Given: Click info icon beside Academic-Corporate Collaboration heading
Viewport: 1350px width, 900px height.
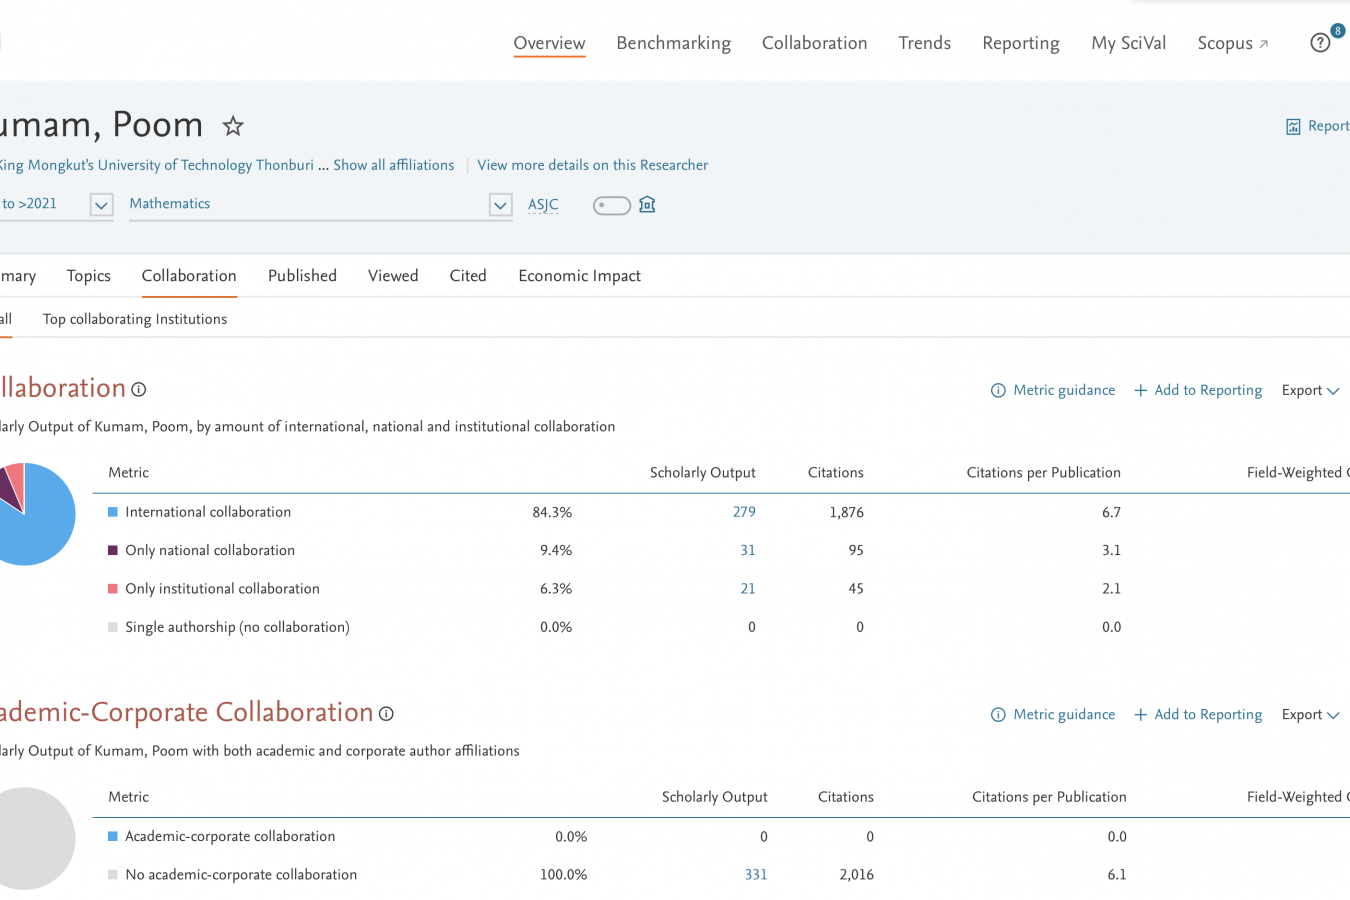Looking at the screenshot, I should pyautogui.click(x=386, y=714).
